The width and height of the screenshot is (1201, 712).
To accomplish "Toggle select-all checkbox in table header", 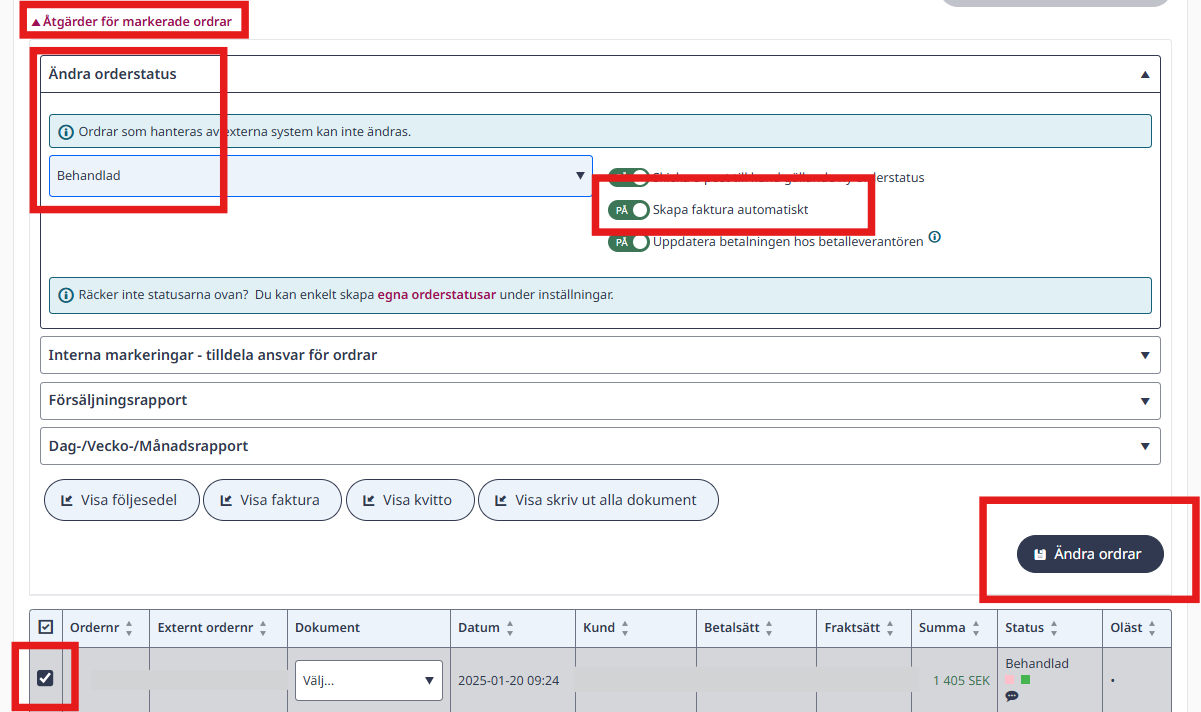I will point(45,627).
